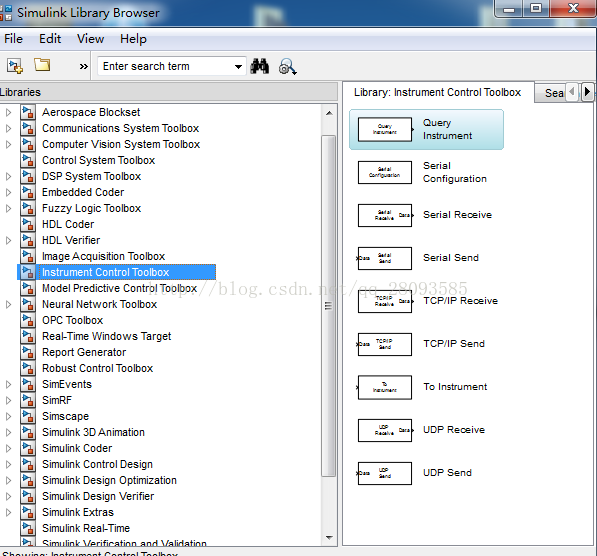Expand the Communications System Toolbox node
This screenshot has height=556, width=597.
(x=8, y=128)
